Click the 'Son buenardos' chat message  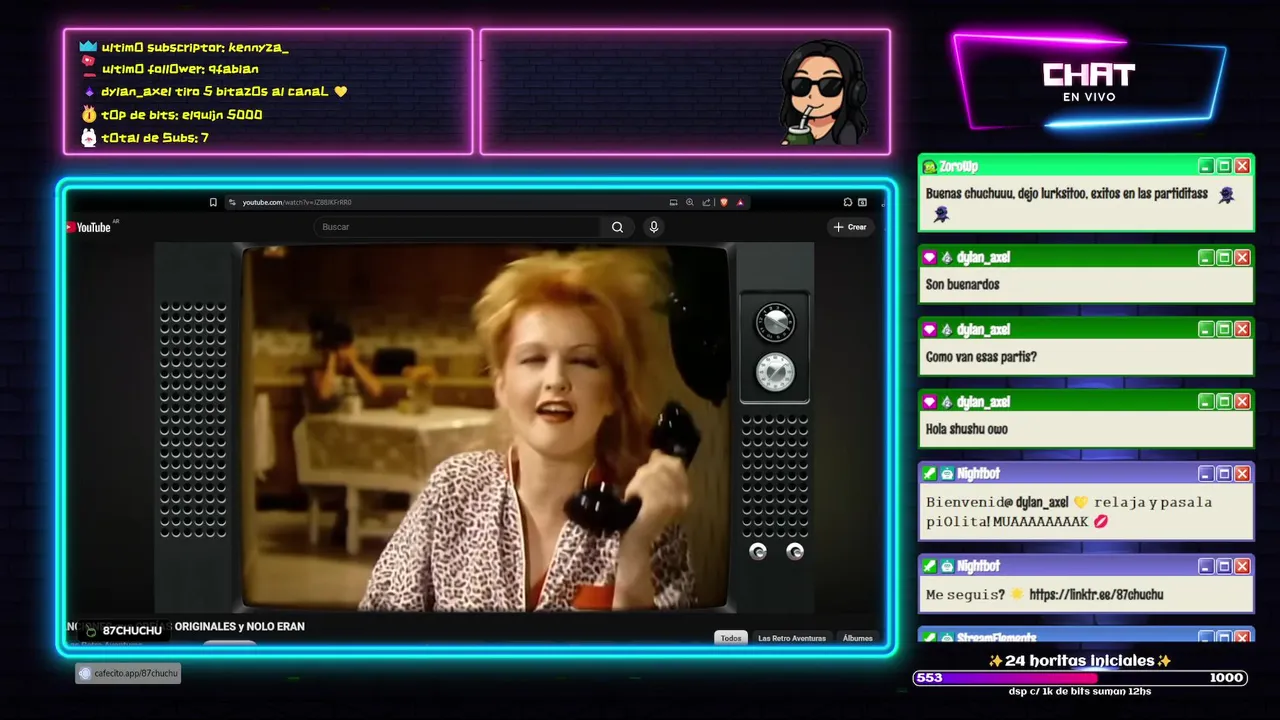962,285
